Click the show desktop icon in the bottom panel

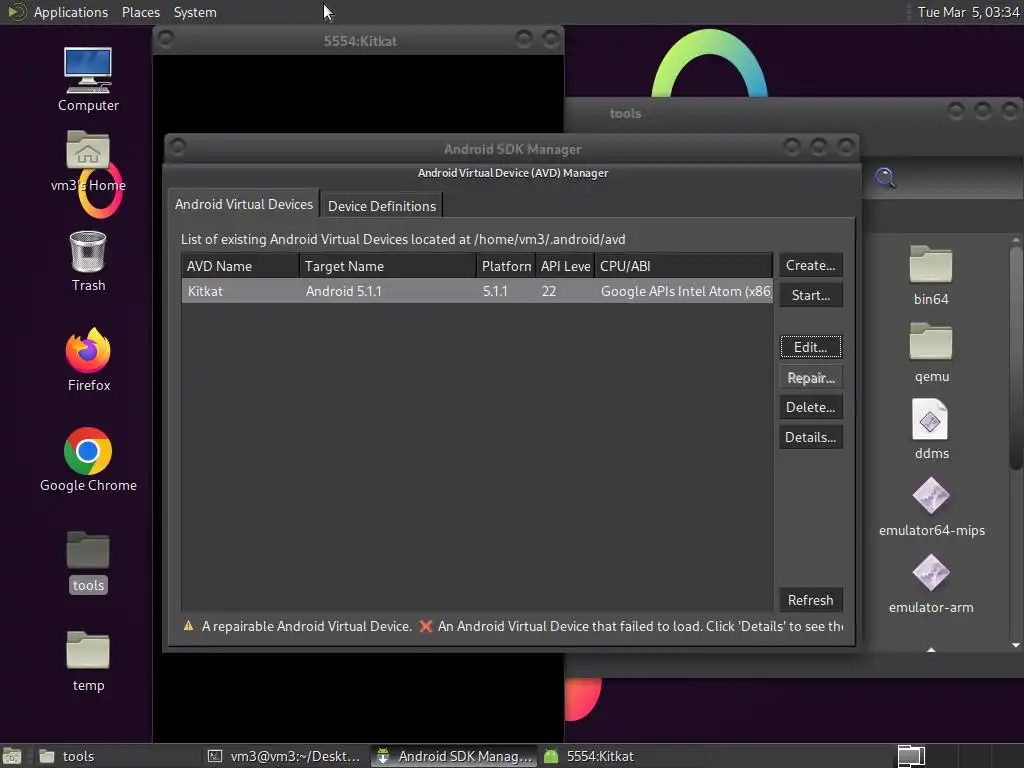click(x=12, y=756)
